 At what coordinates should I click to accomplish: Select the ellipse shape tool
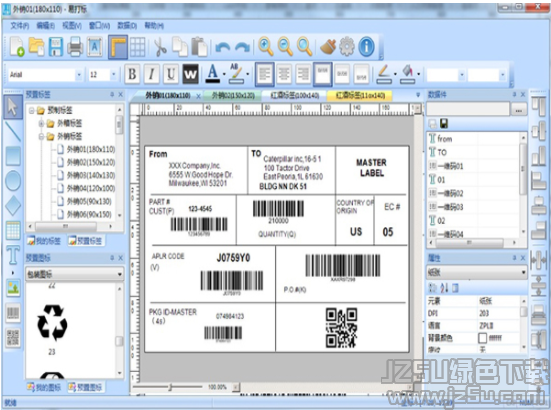point(13,181)
